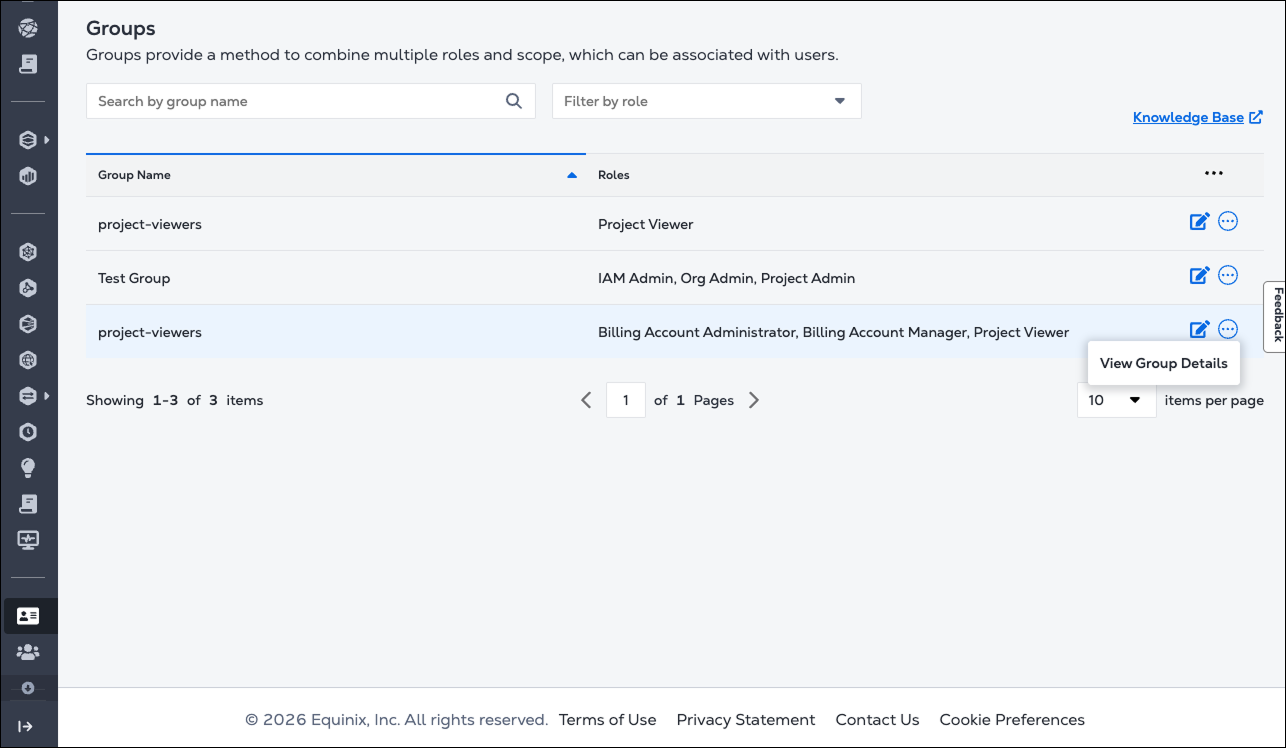Screen dimensions: 1286x748
Task: Edit the group with Billing Account roles
Action: tap(1199, 330)
